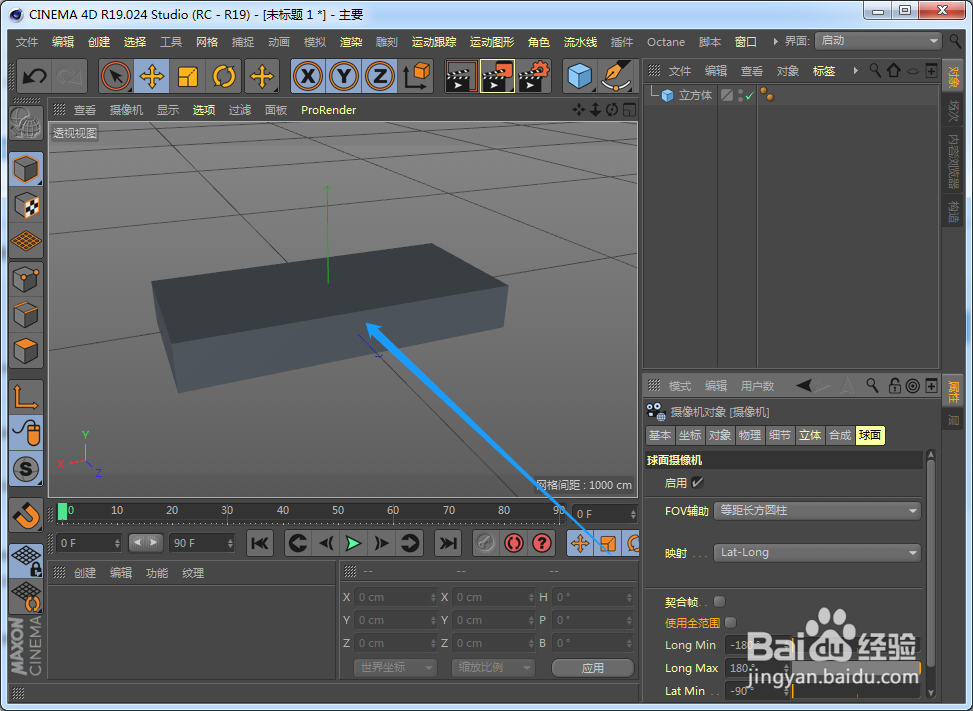
Task: Click the record active objects button
Action: (485, 543)
